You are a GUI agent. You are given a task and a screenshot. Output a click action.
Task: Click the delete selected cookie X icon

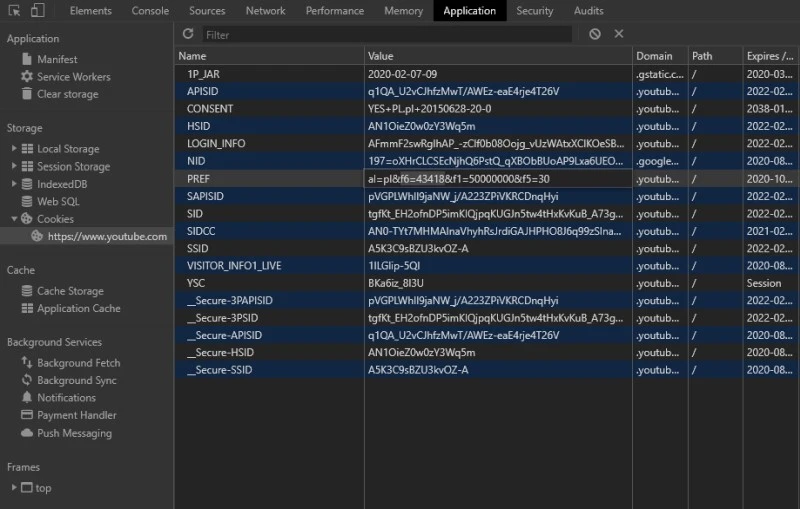[x=619, y=34]
